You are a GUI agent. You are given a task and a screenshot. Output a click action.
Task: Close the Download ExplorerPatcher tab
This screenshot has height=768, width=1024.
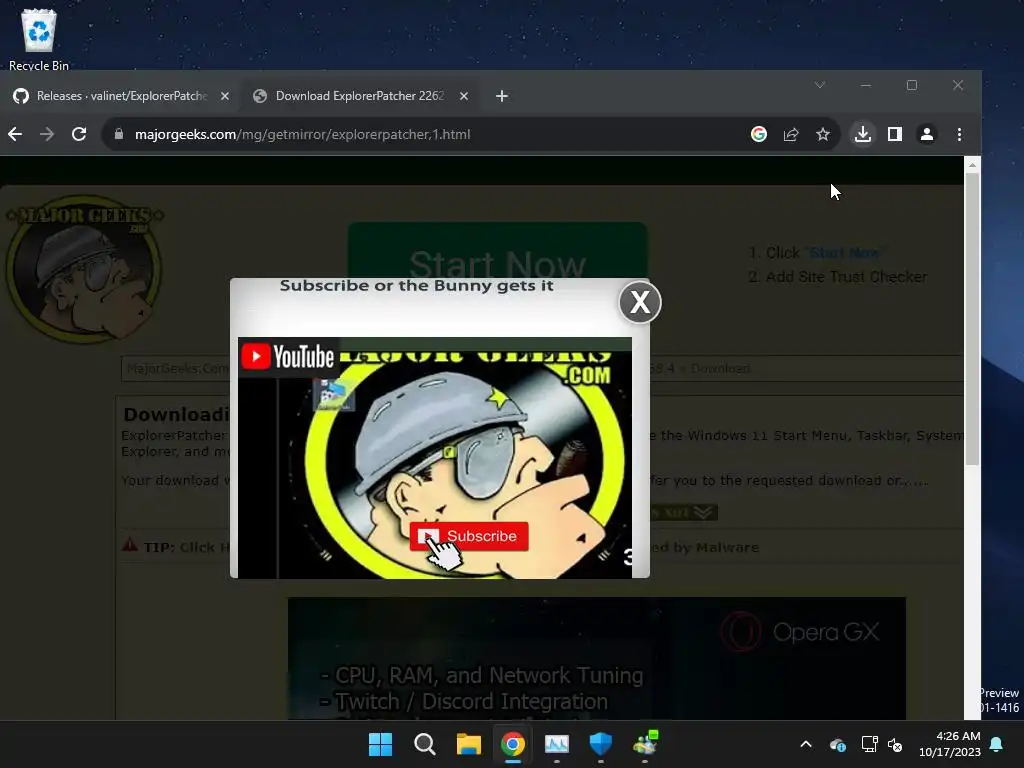point(464,96)
